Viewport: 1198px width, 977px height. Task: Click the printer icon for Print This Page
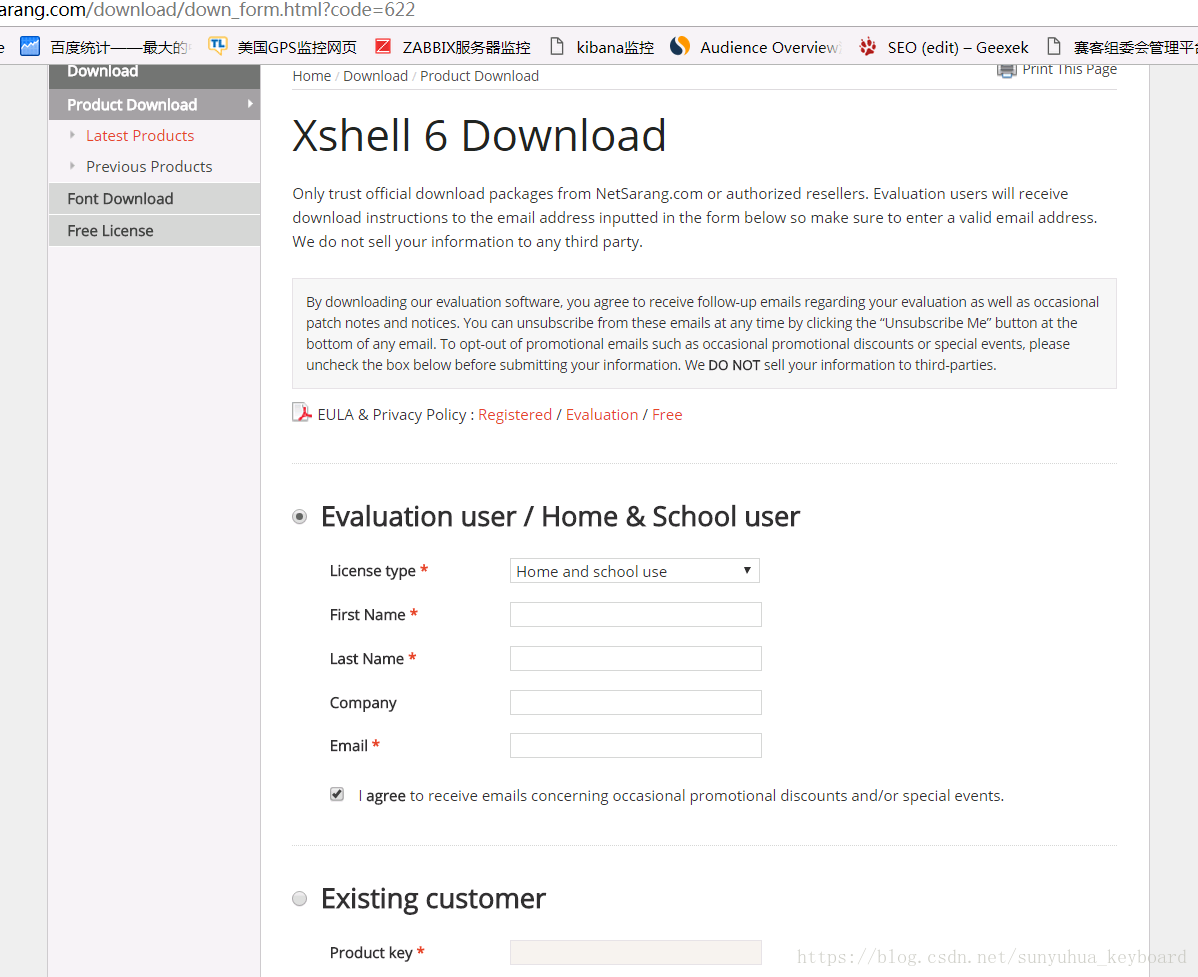click(x=1006, y=70)
